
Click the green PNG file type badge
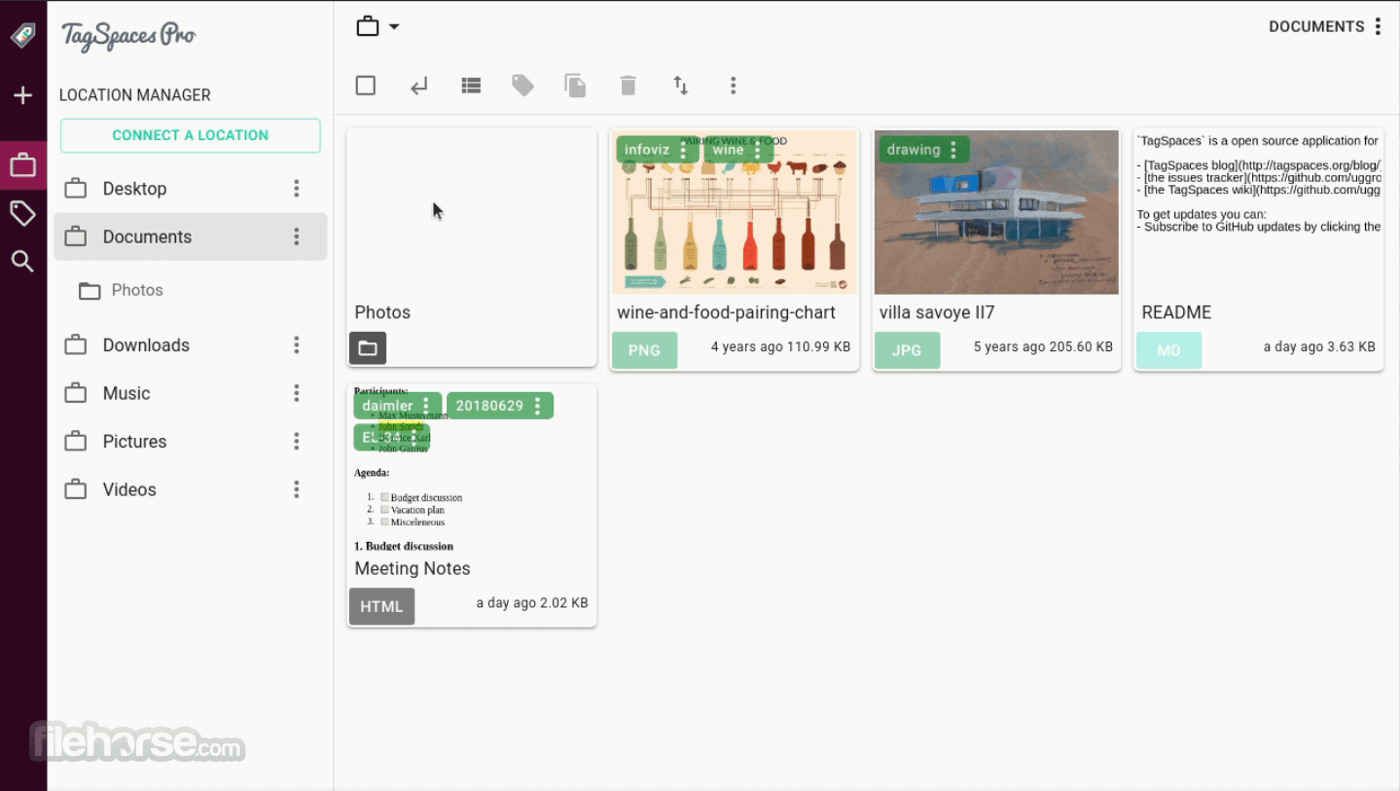644,350
